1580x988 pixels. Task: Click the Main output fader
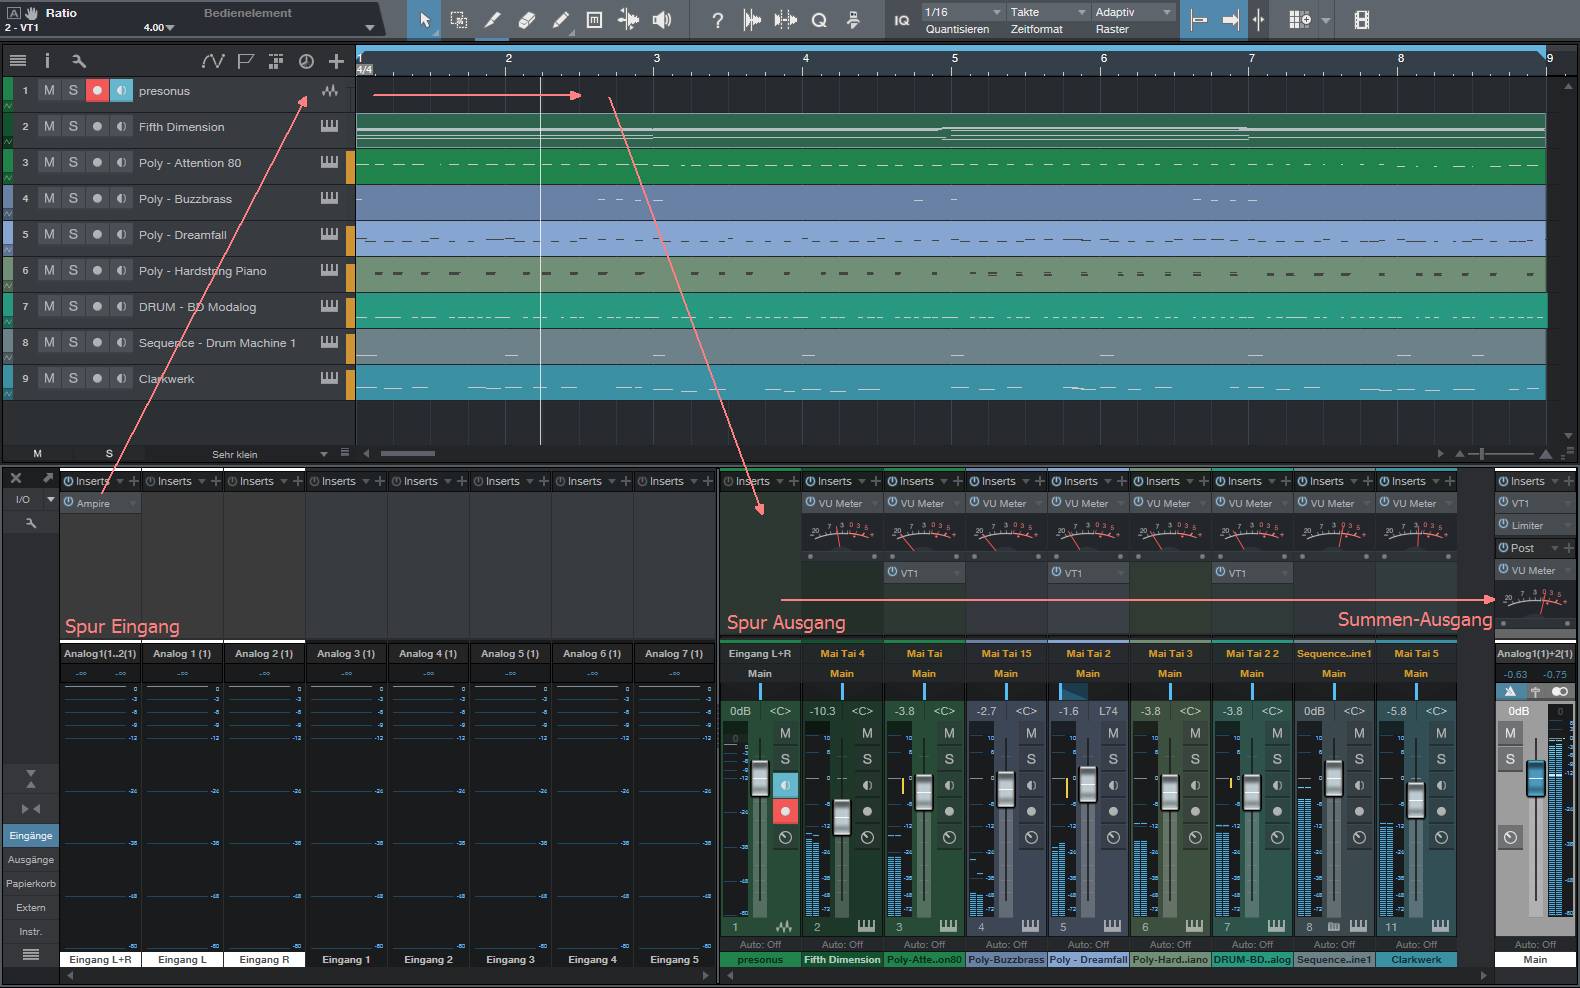pos(1535,779)
